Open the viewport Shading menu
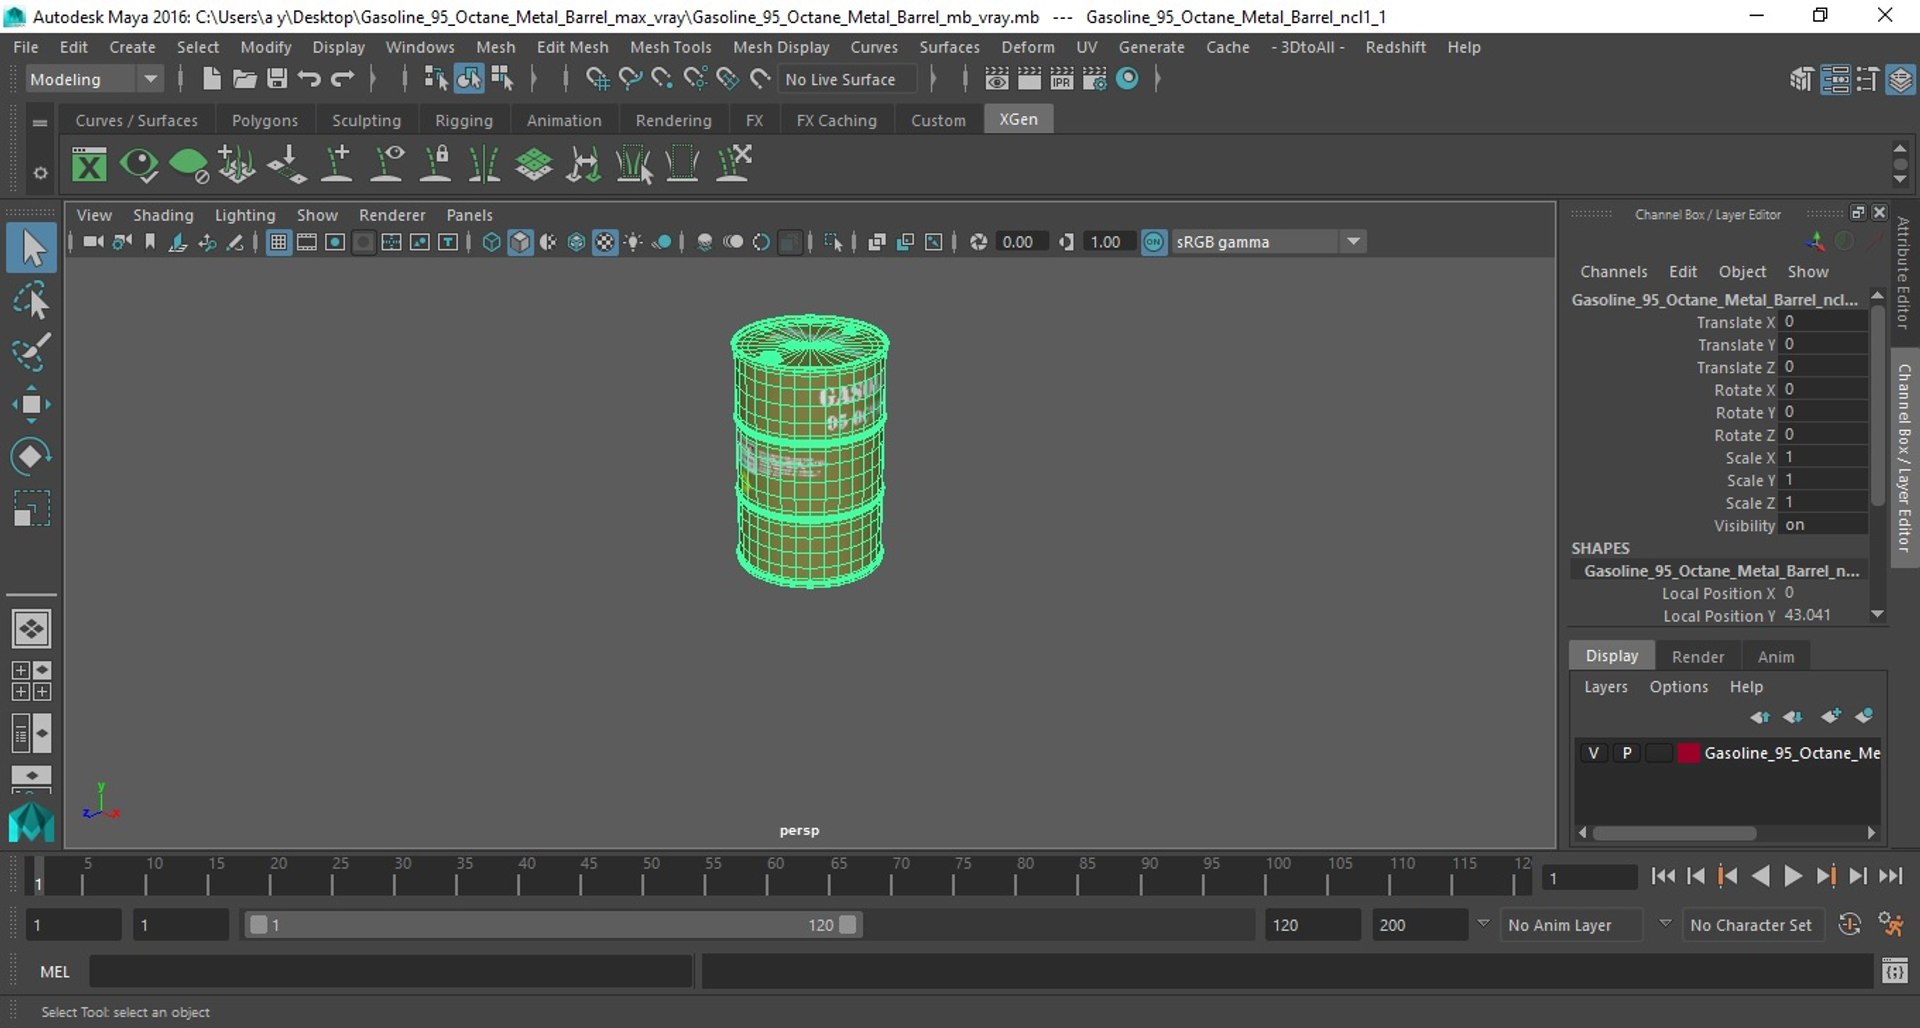This screenshot has width=1920, height=1028. 163,215
